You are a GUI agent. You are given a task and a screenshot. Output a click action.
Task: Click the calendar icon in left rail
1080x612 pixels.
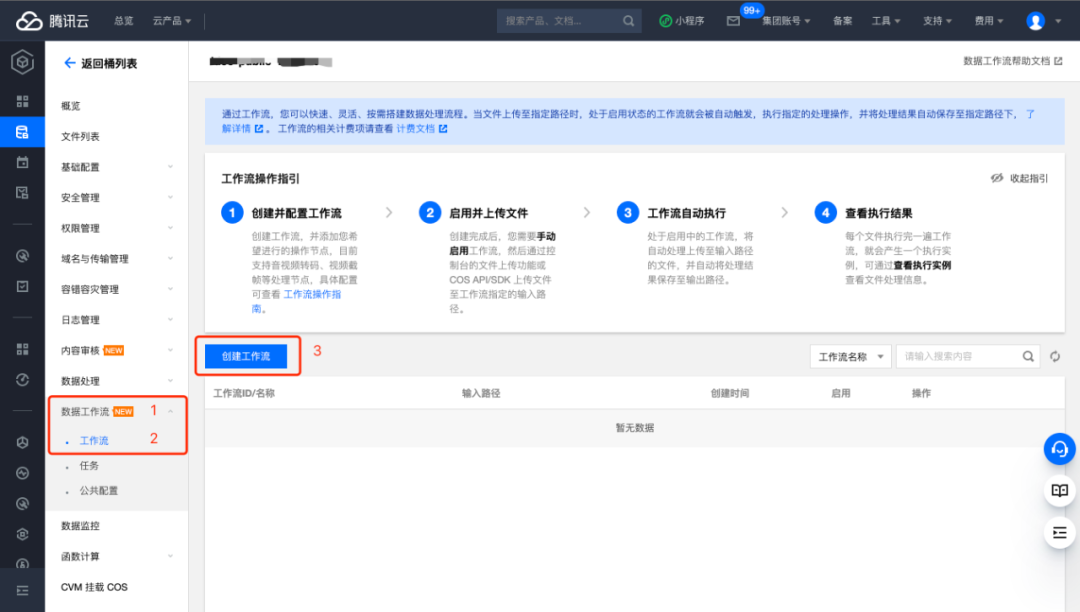(x=23, y=162)
